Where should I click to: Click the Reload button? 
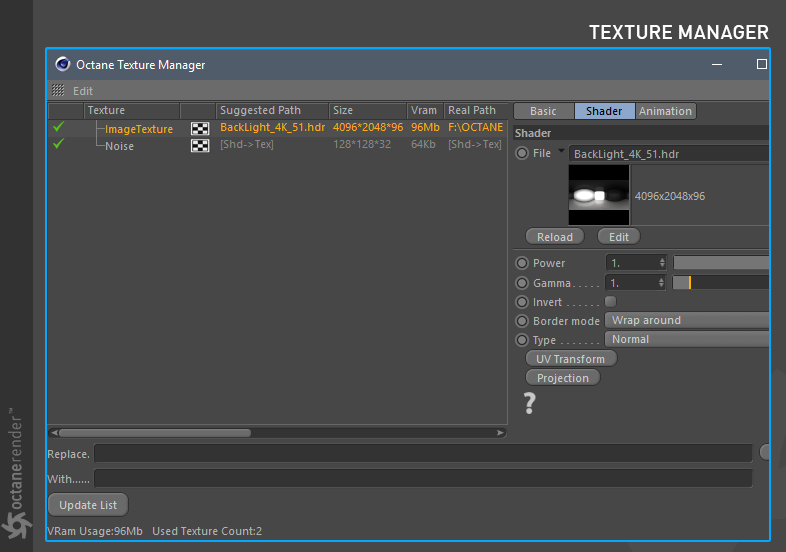pyautogui.click(x=555, y=237)
